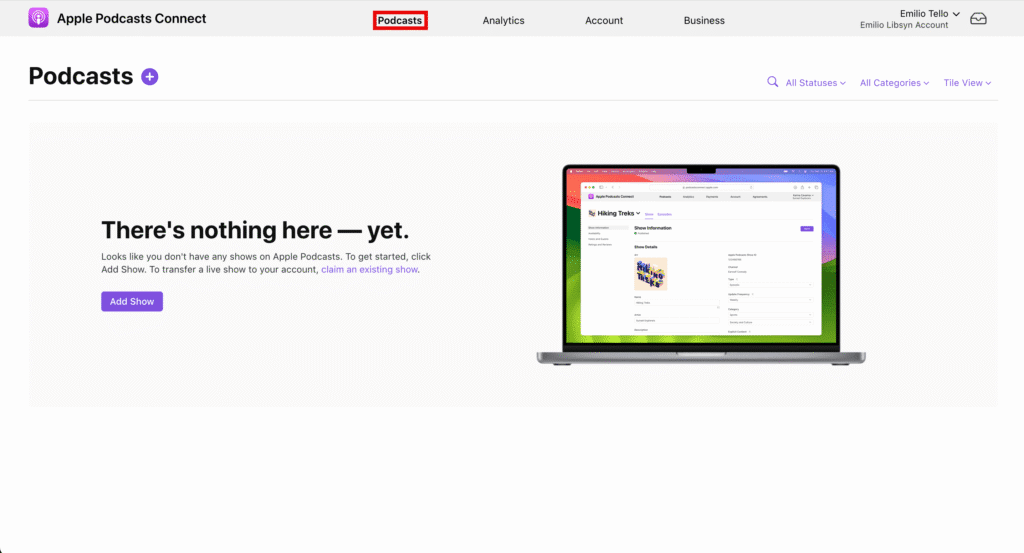Follow the claim an existing show link
The image size is (1024, 553).
369,269
